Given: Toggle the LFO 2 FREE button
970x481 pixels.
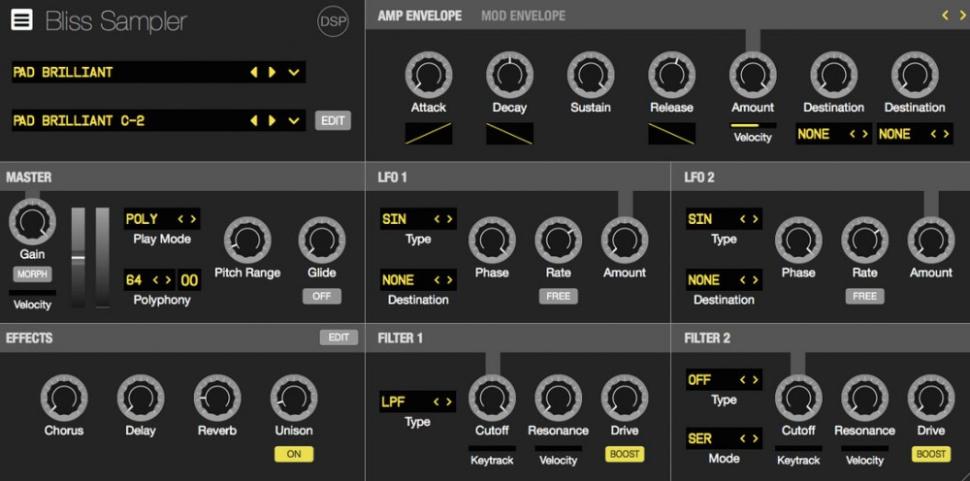Looking at the screenshot, I should coord(865,296).
